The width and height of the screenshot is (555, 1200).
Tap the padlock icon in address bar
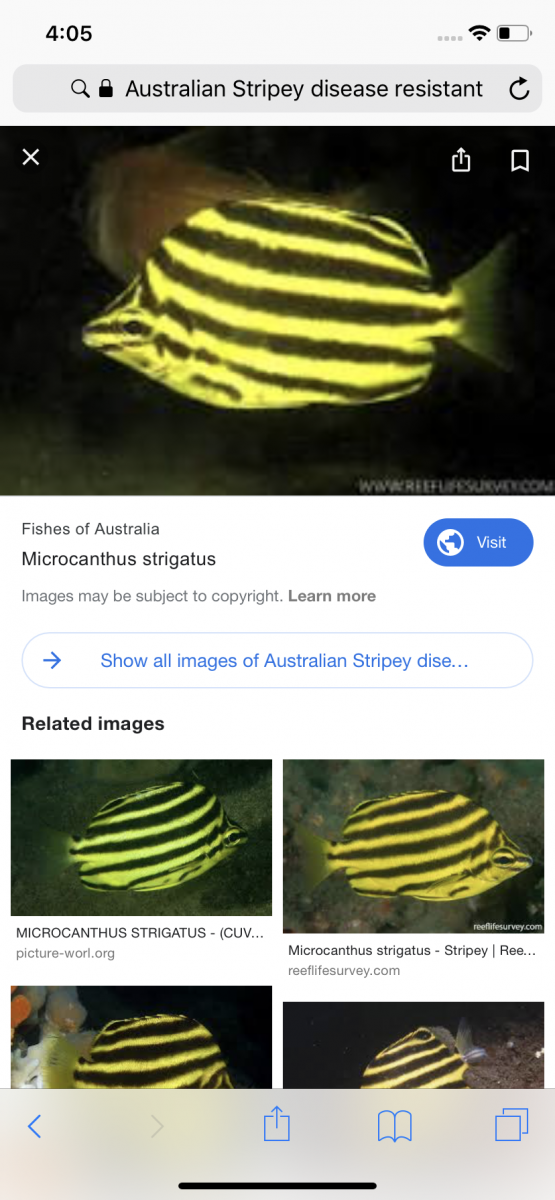point(106,89)
